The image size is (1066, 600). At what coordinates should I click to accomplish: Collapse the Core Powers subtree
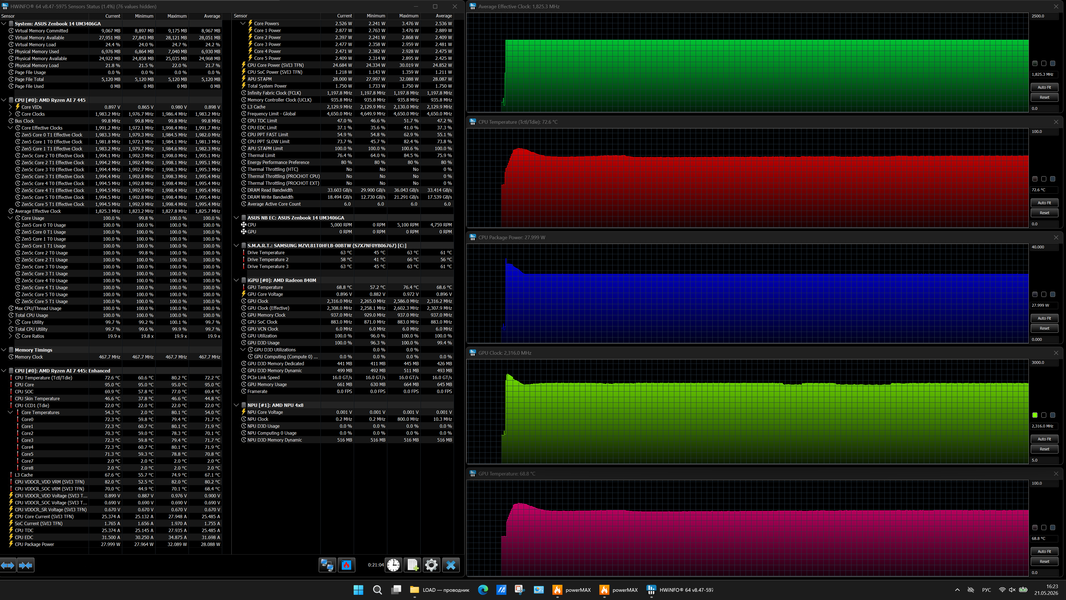(x=243, y=23)
